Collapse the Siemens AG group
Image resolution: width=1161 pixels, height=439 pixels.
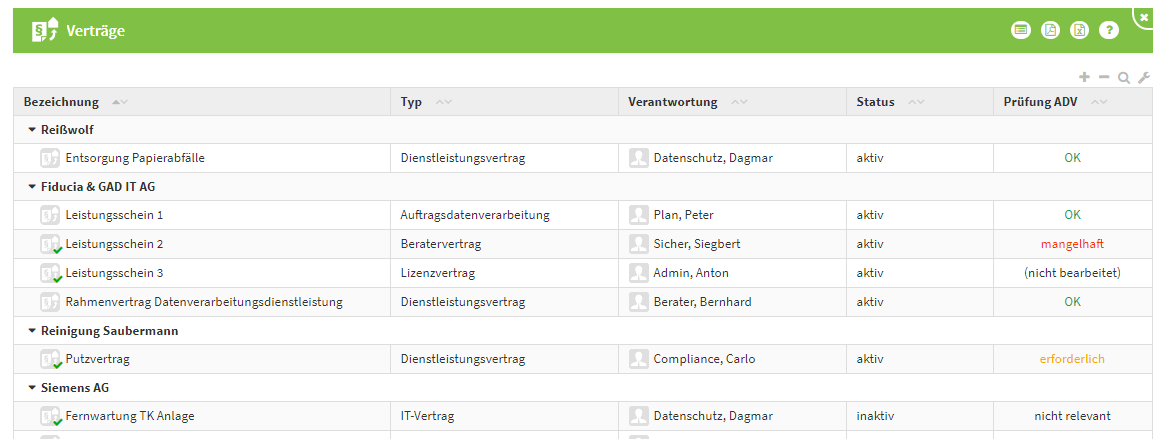32,388
